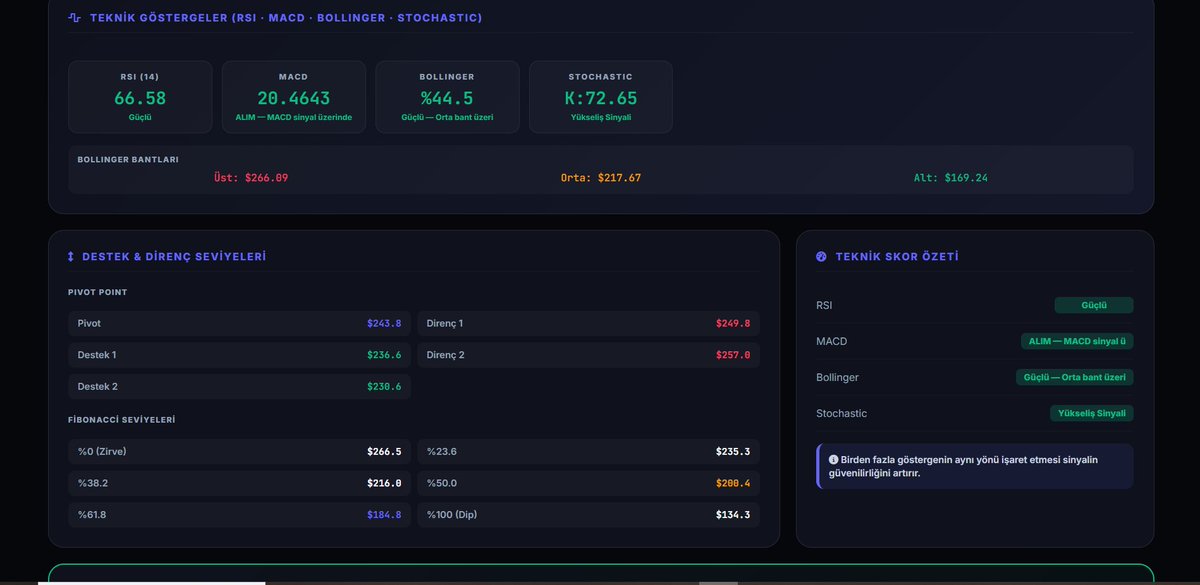
Task: Select the Destek 1 row showing $236.6
Action: (239, 354)
